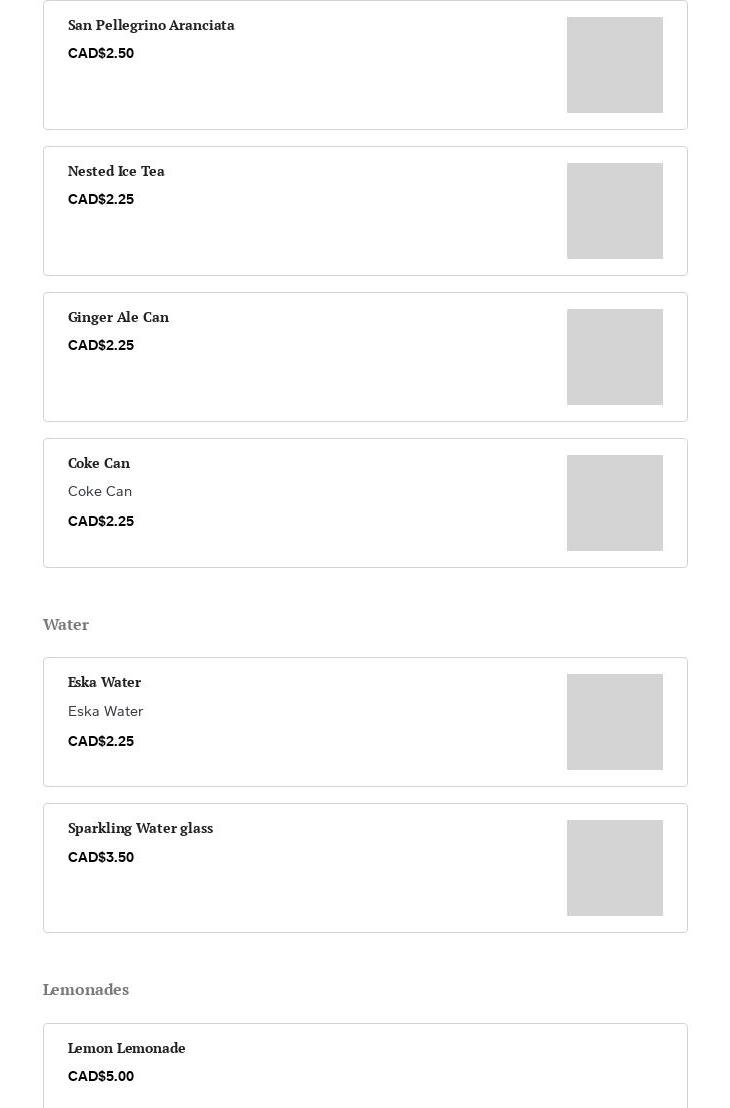Select the Nested Ice Tea title

(116, 171)
